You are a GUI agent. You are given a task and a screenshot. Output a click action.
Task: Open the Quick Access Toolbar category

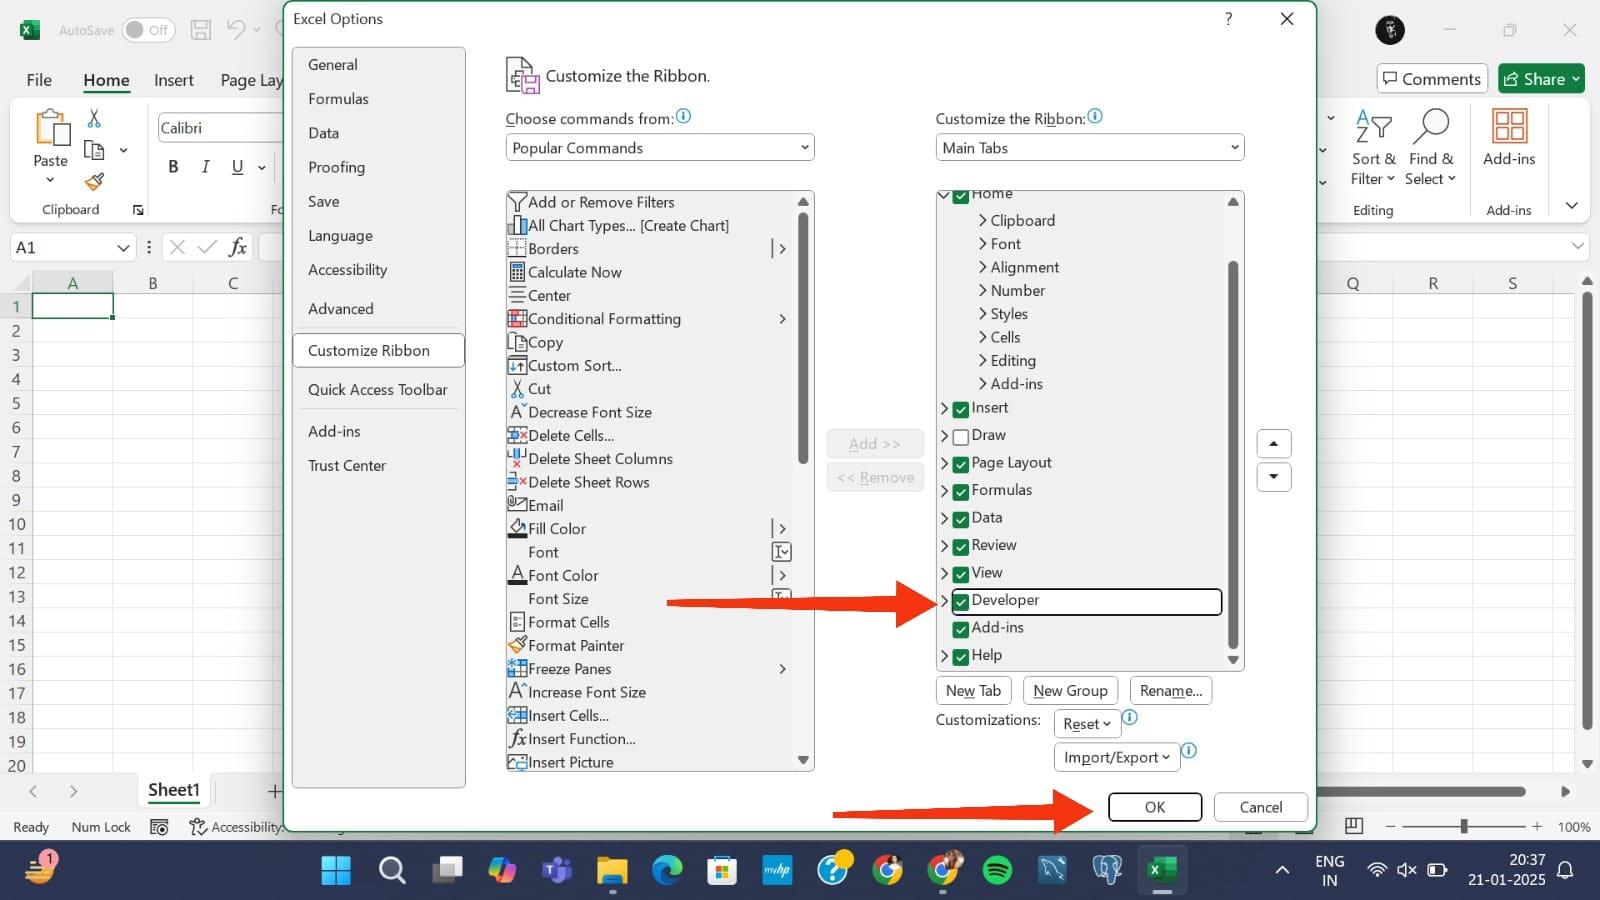coord(378,390)
